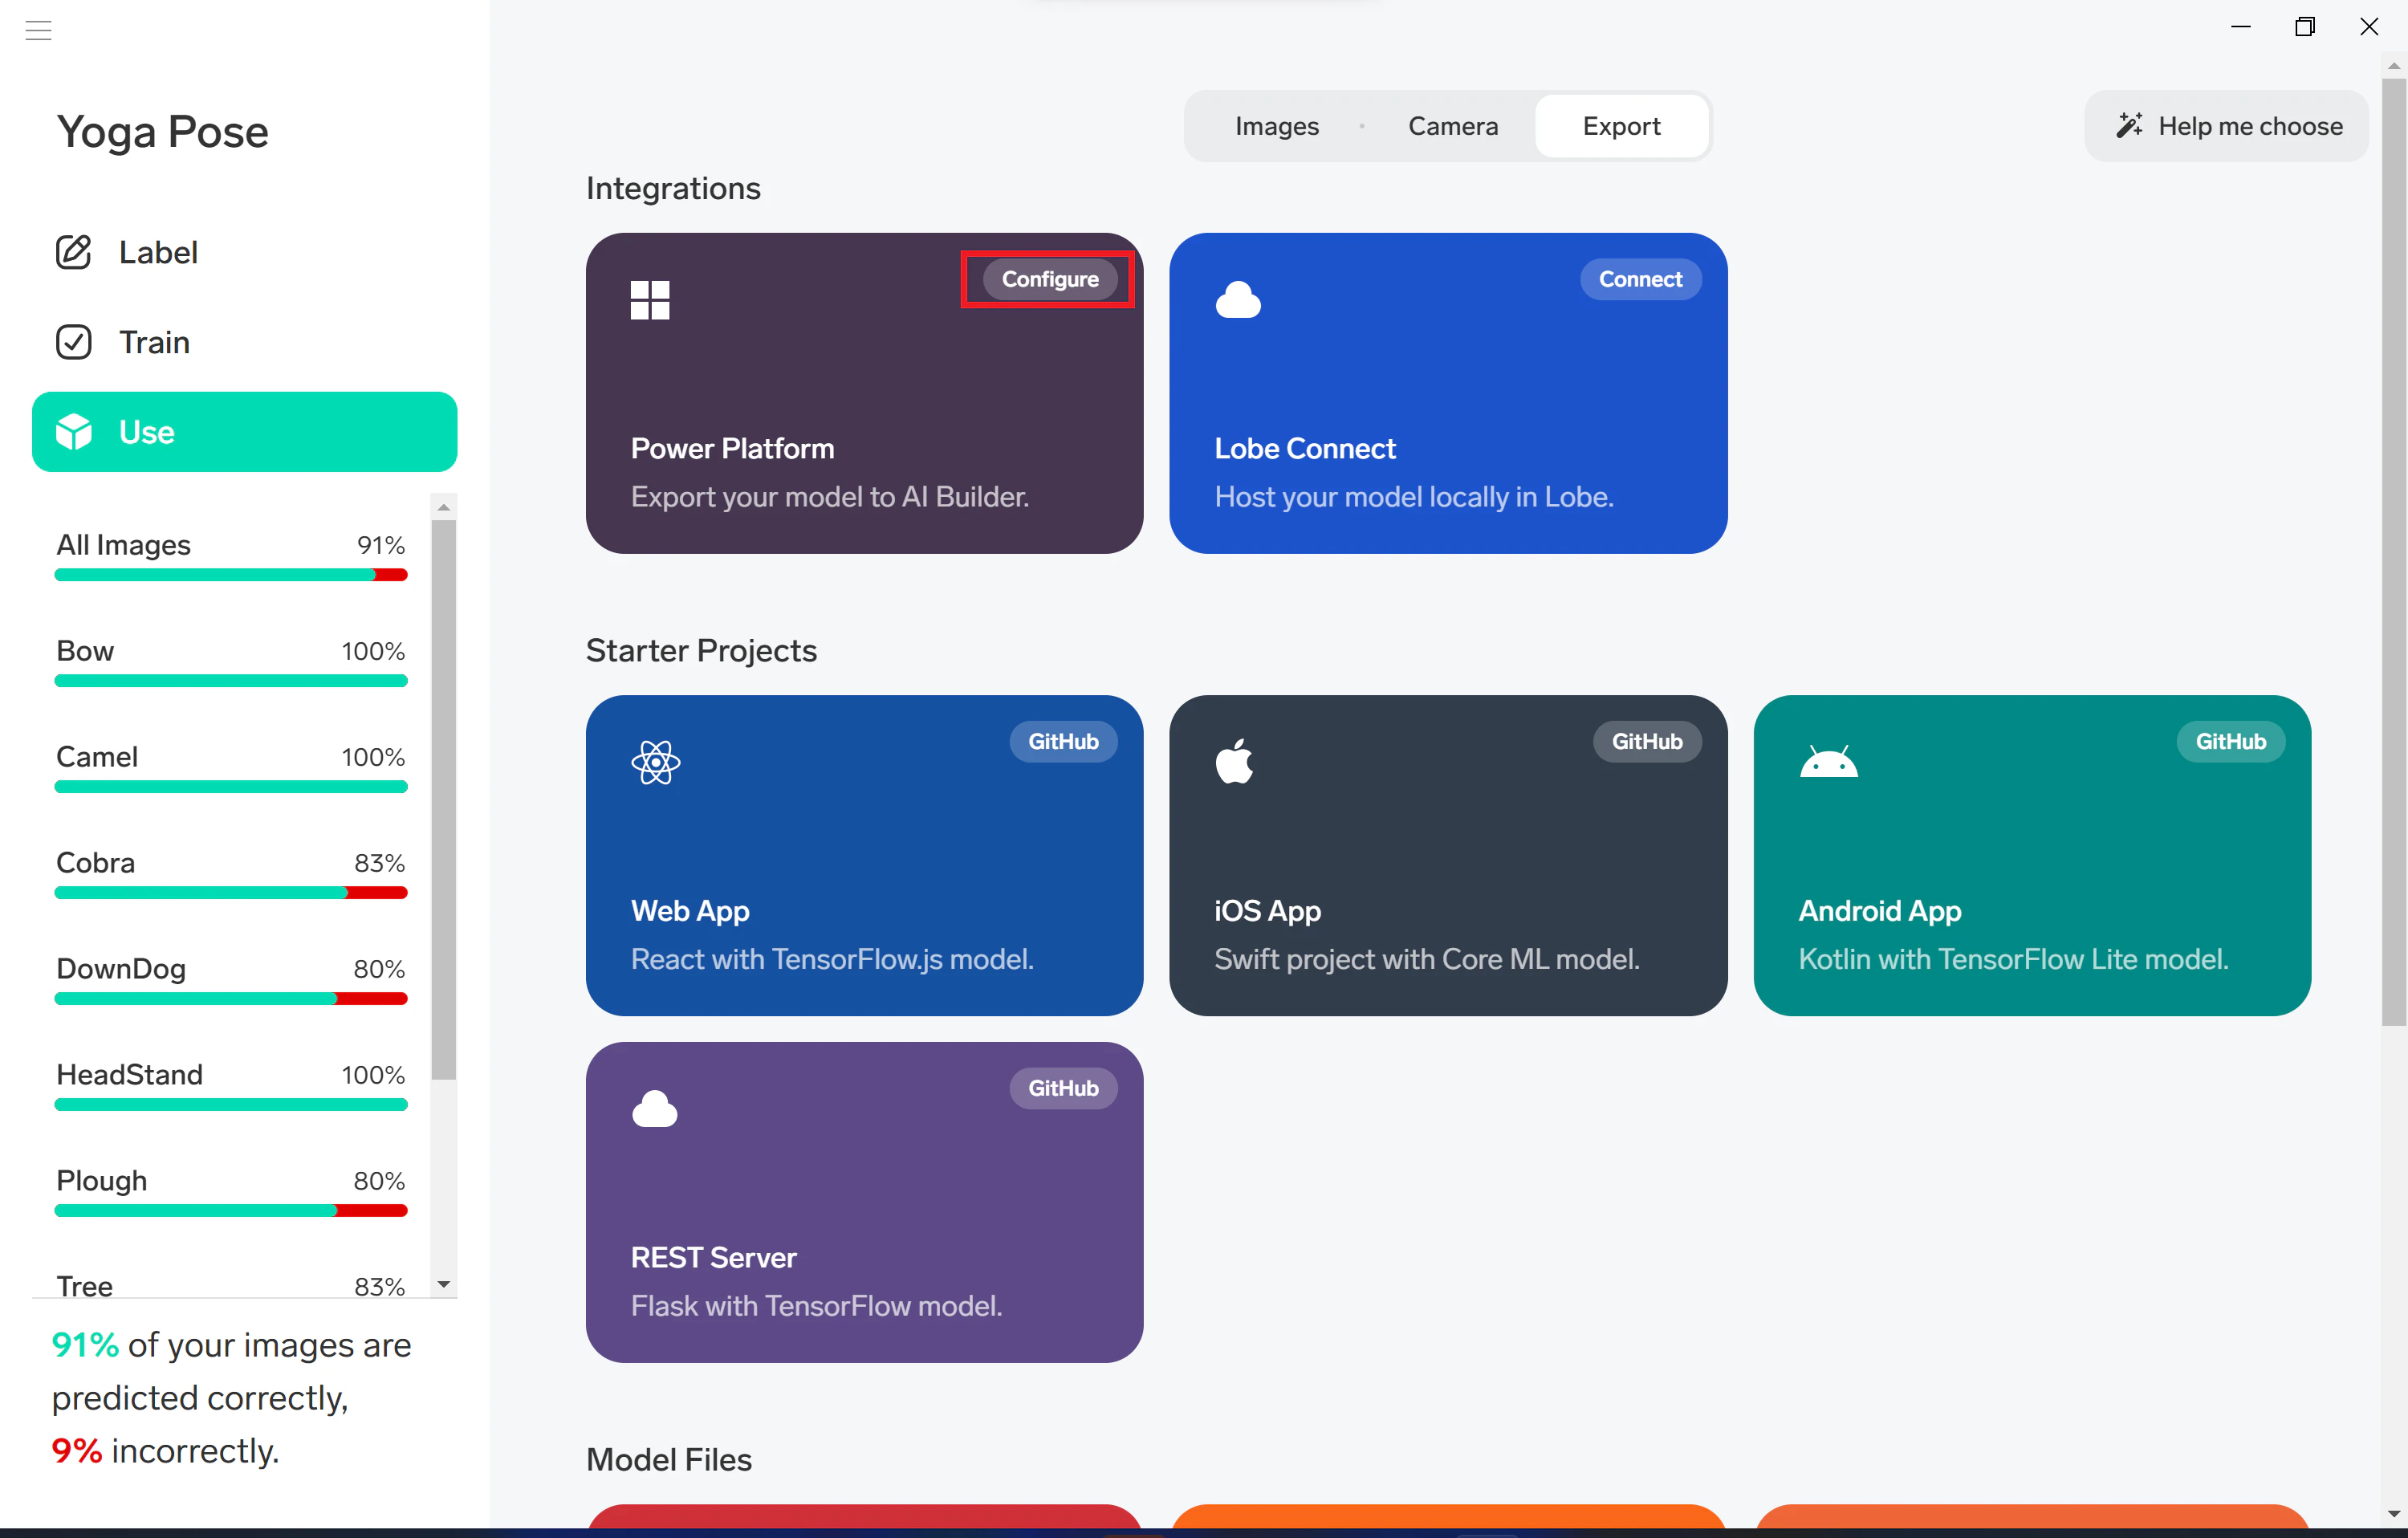Click the Train checkmark icon

[x=73, y=342]
